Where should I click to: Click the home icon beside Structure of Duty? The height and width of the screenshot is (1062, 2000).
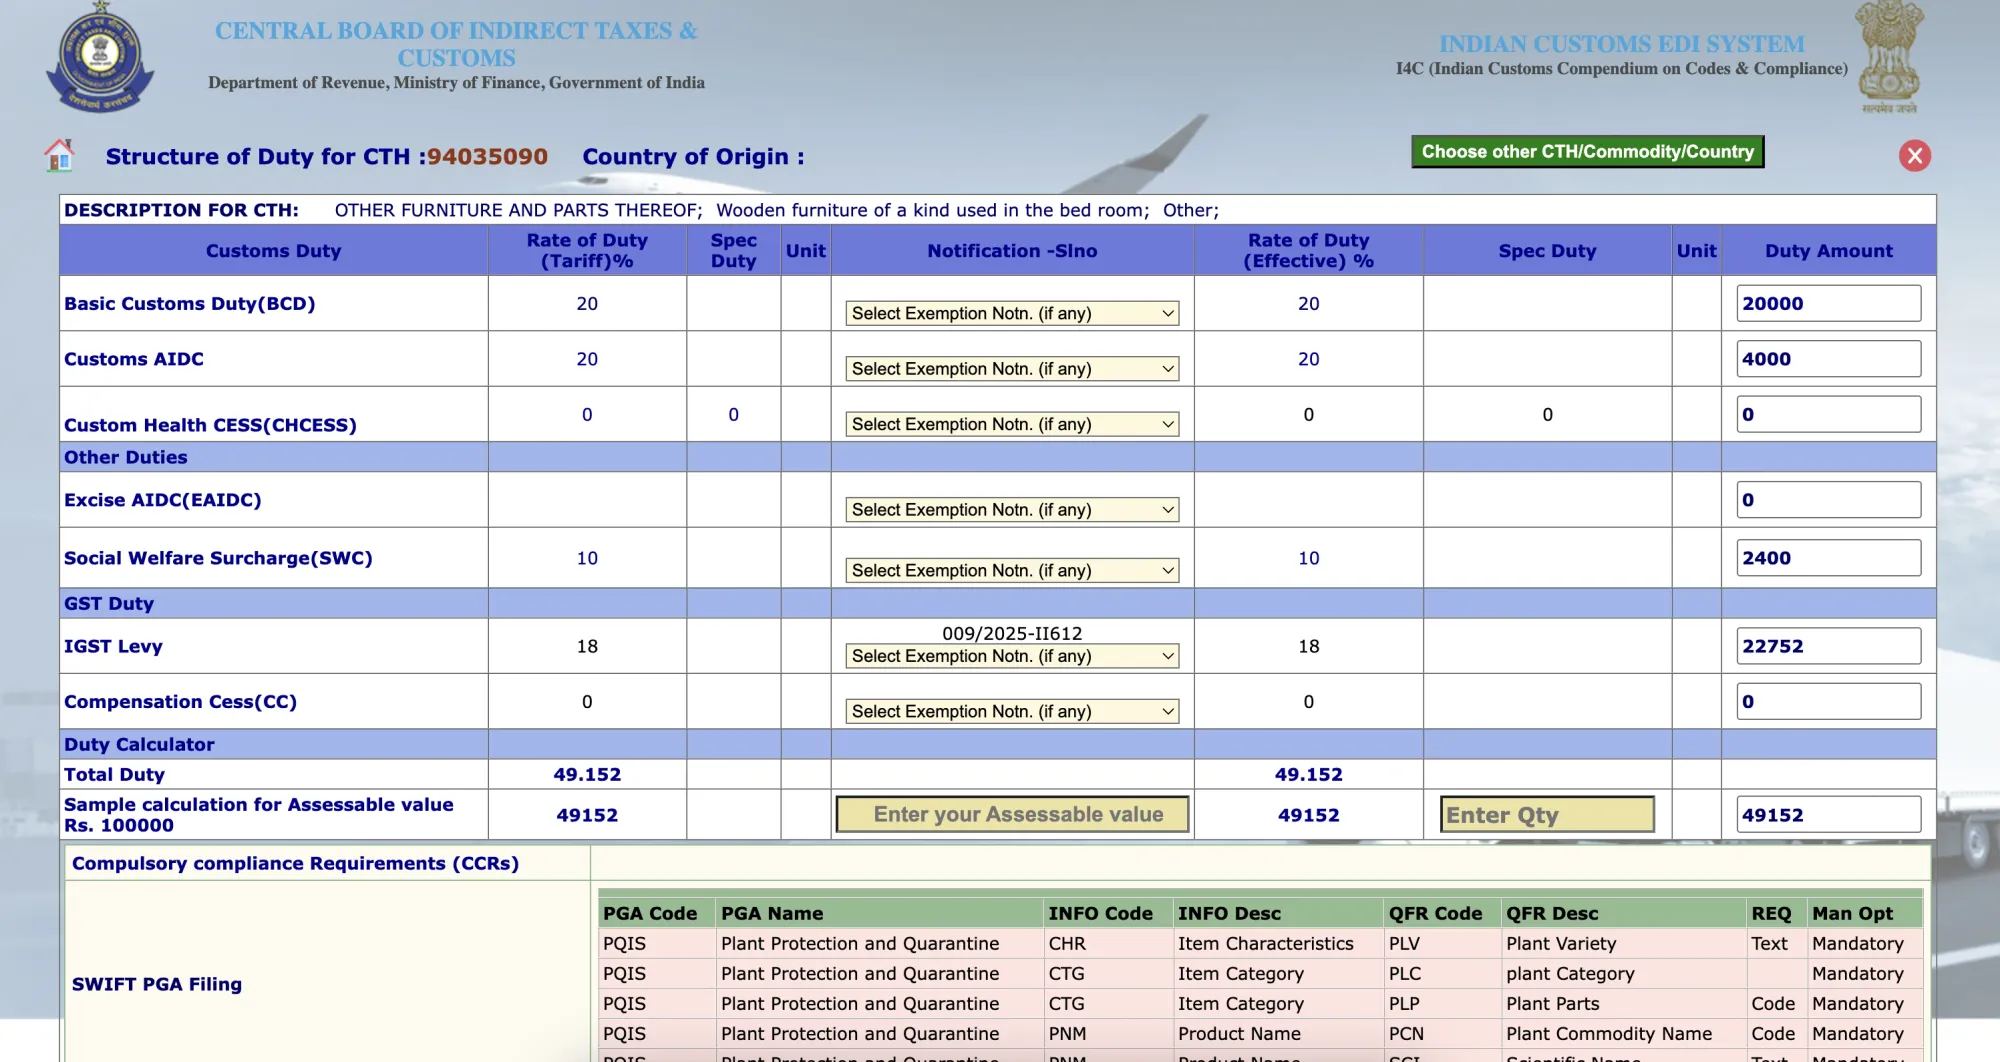coord(59,156)
